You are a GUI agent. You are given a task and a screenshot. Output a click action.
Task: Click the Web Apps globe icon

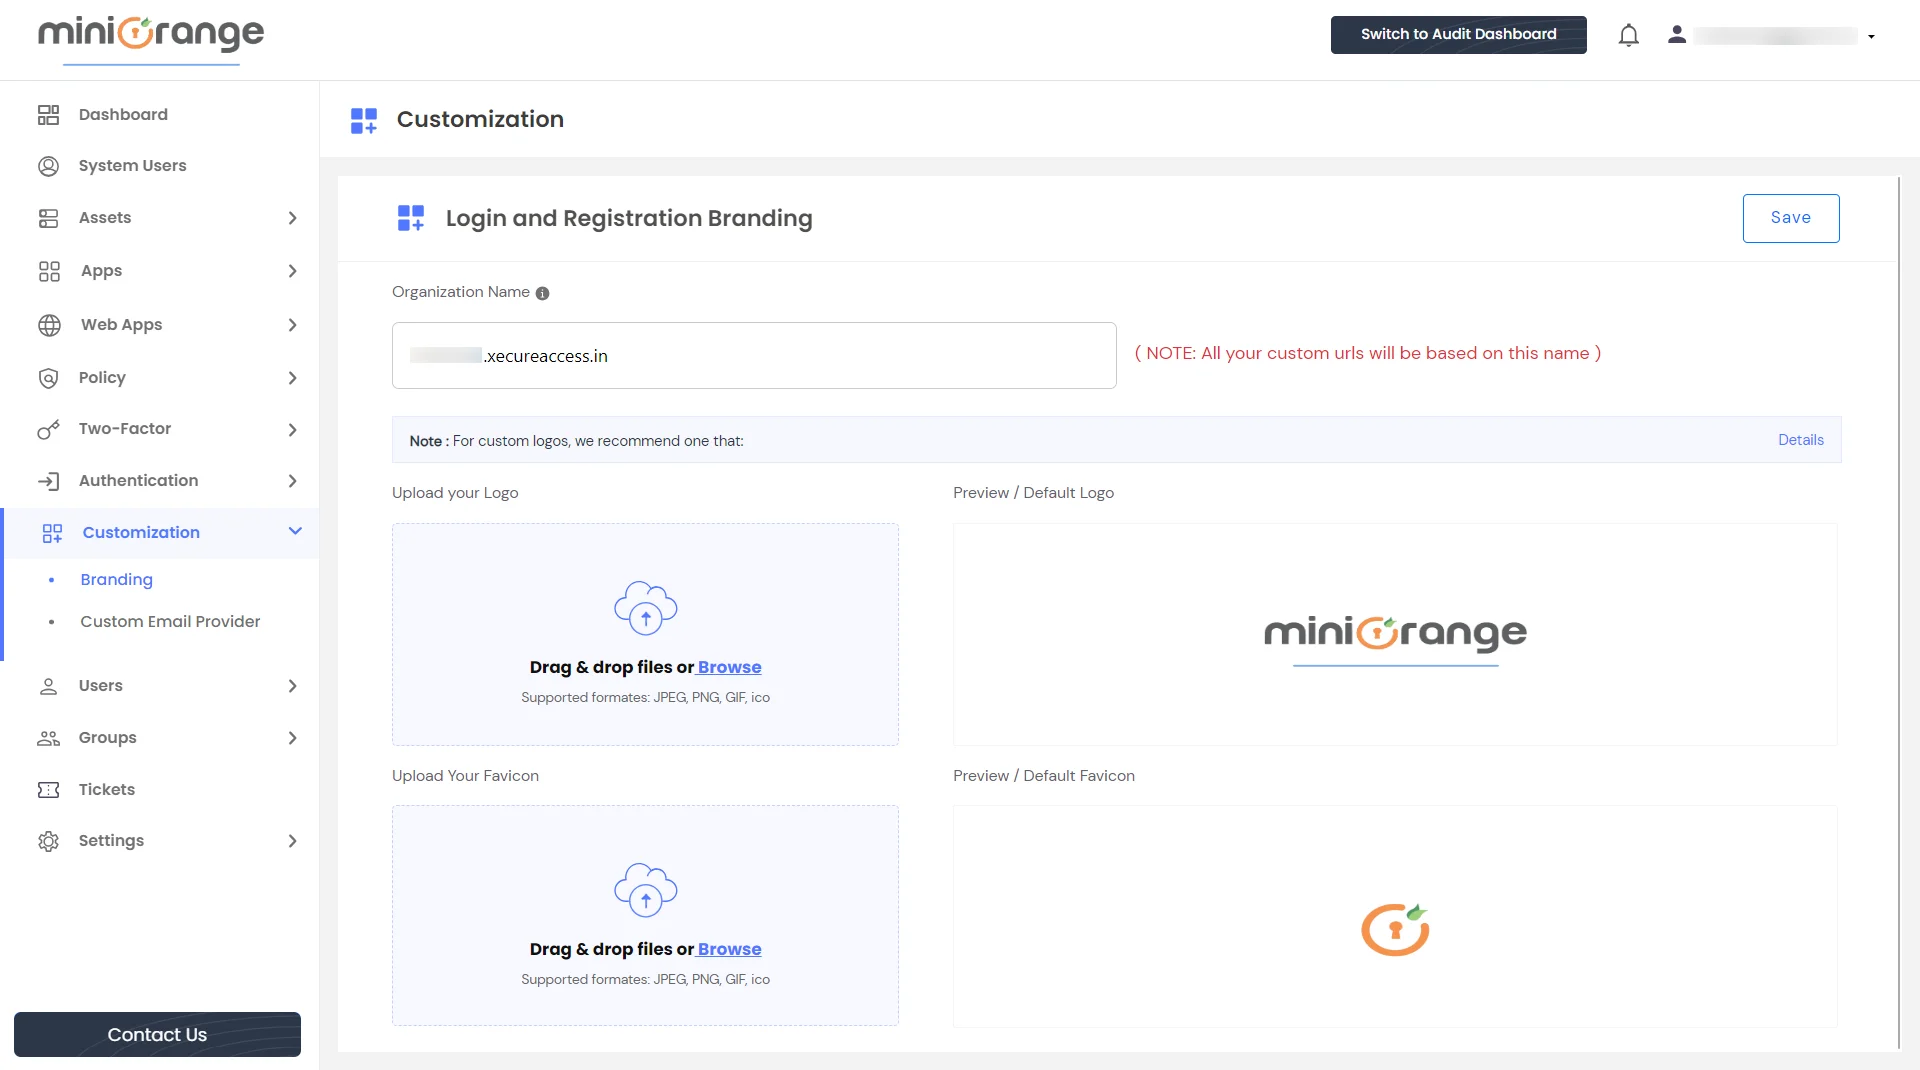(49, 325)
